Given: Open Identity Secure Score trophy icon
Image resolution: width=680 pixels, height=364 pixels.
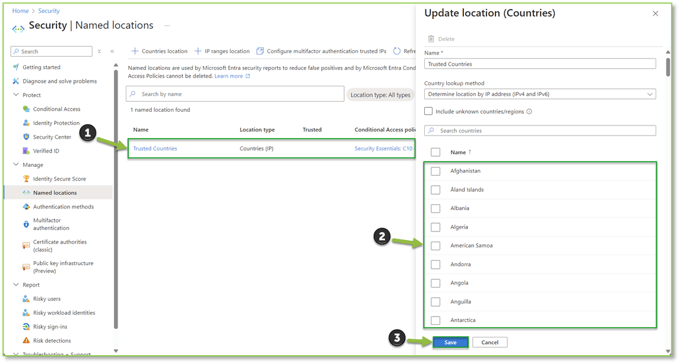Looking at the screenshot, I should (x=26, y=179).
